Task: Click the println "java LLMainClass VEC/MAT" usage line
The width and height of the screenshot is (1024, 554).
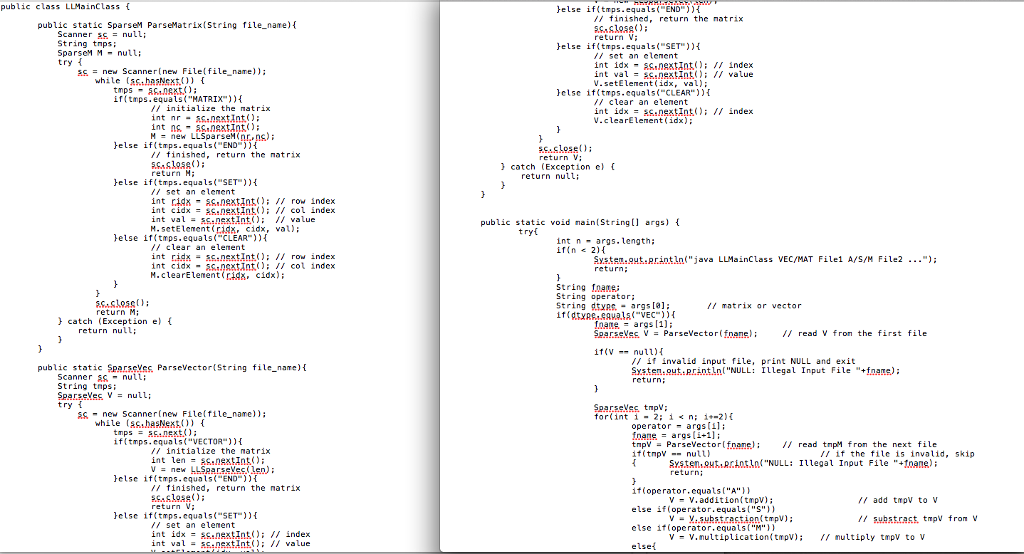Action: click(765, 259)
